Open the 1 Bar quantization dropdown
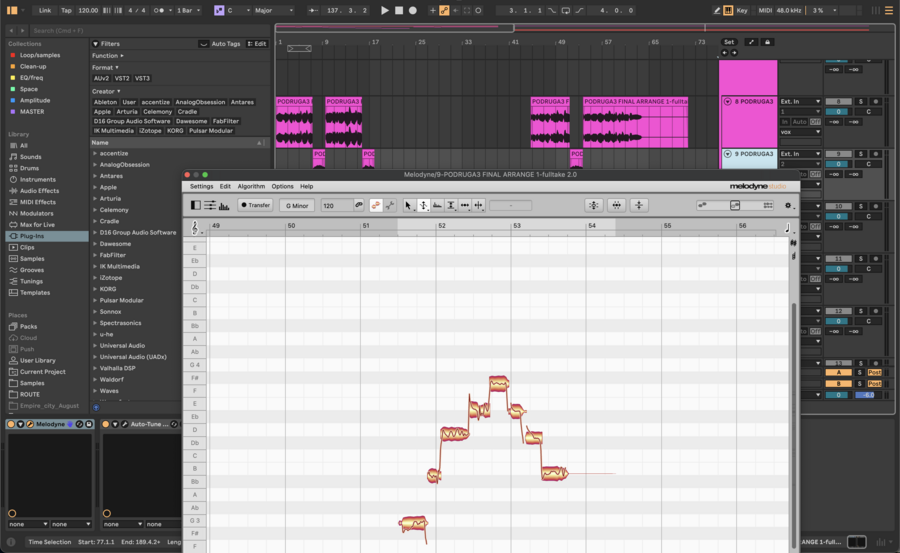 point(189,10)
